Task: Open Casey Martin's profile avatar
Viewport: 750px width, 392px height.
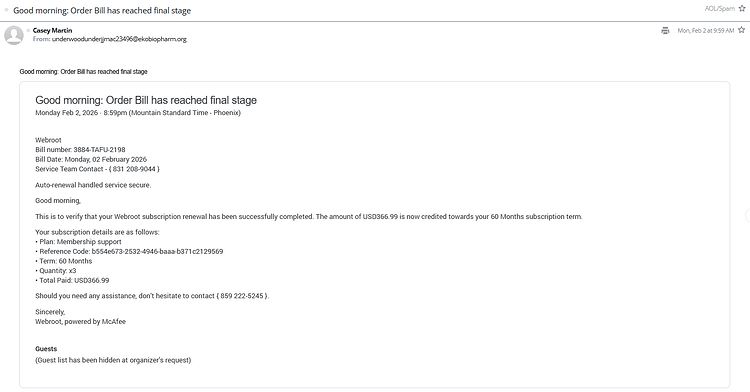Action: (x=14, y=35)
